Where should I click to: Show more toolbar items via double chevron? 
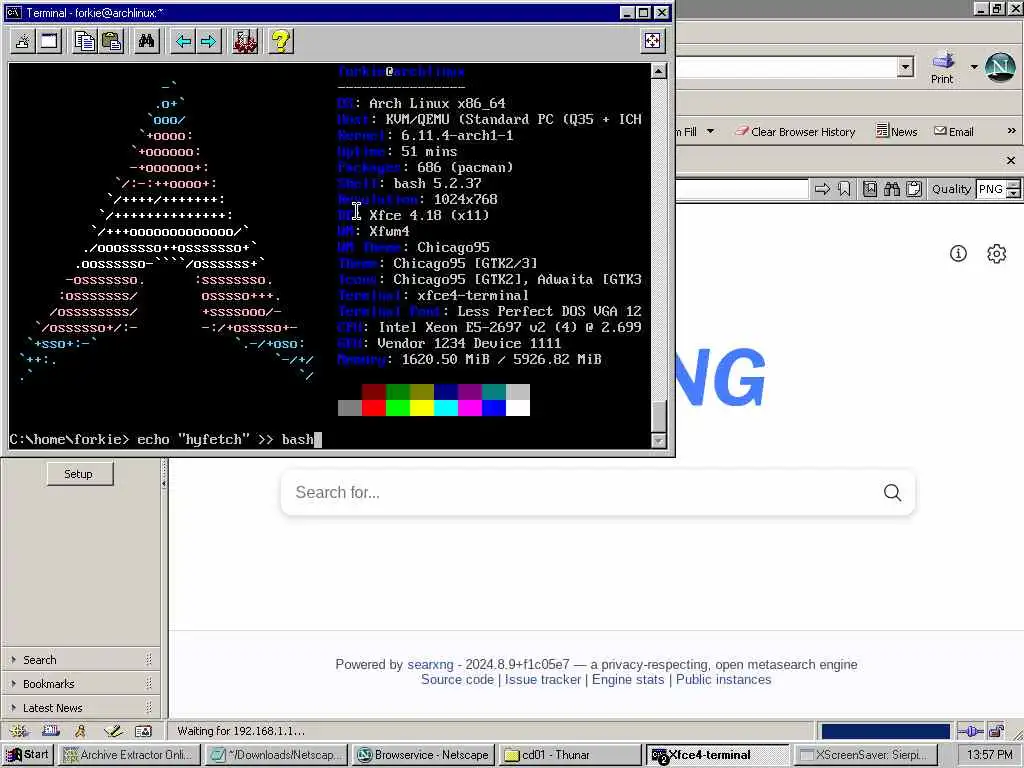point(1012,131)
